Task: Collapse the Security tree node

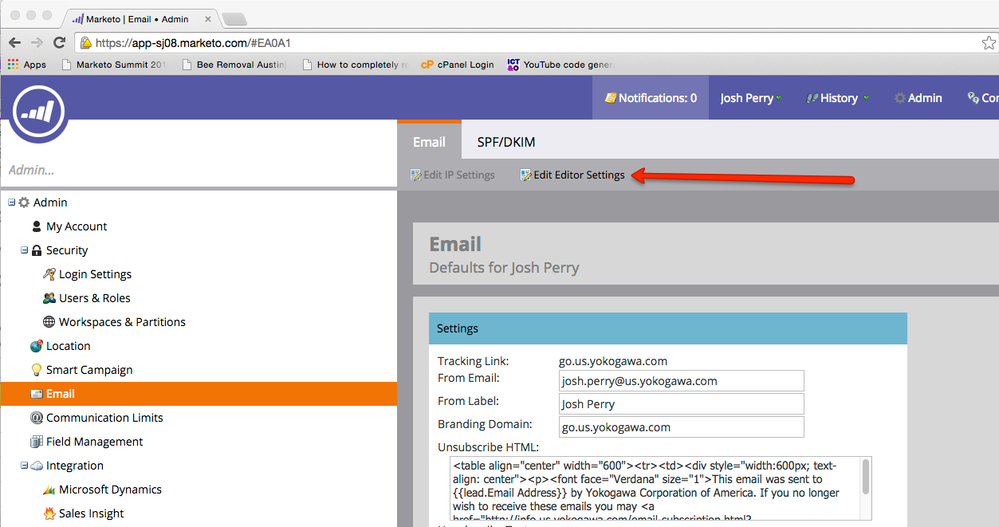Action: pos(24,250)
